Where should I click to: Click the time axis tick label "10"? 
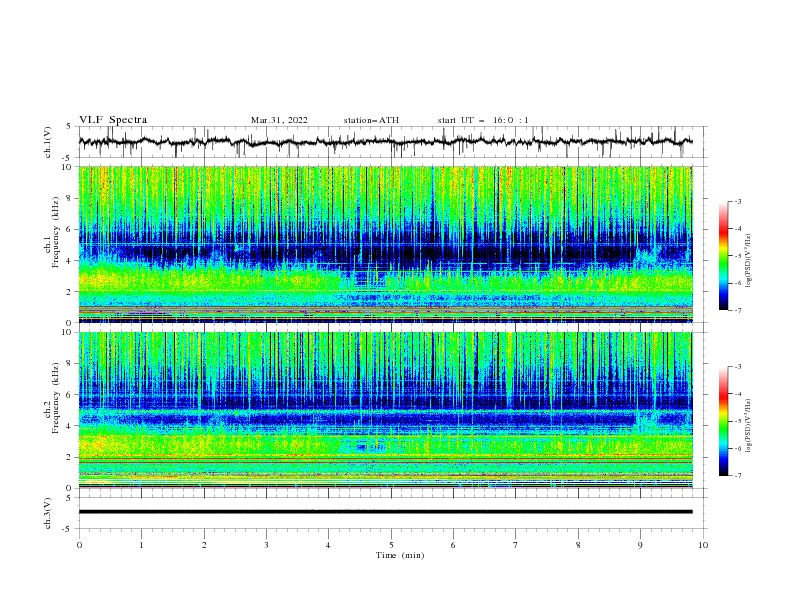point(703,545)
